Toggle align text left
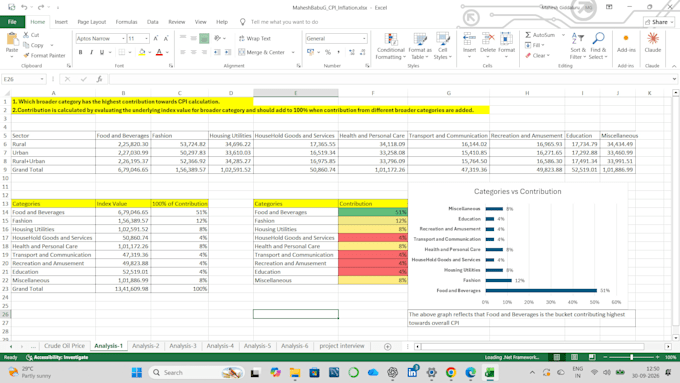 click(x=183, y=52)
